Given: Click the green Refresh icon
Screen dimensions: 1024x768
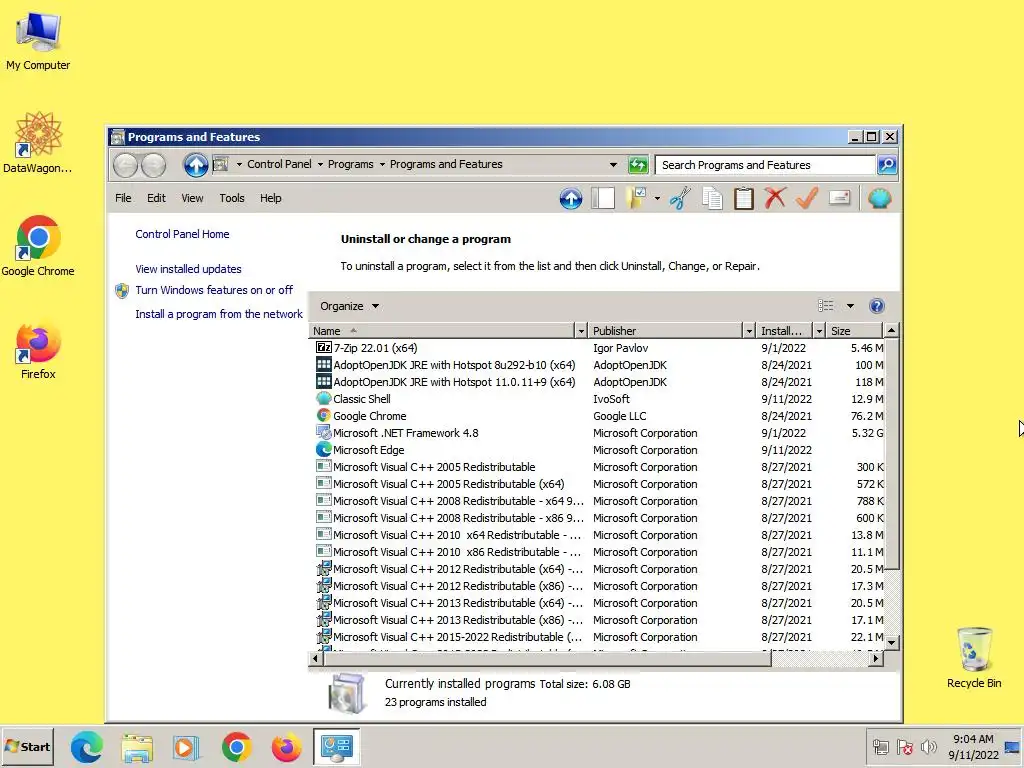Looking at the screenshot, I should click(638, 165).
